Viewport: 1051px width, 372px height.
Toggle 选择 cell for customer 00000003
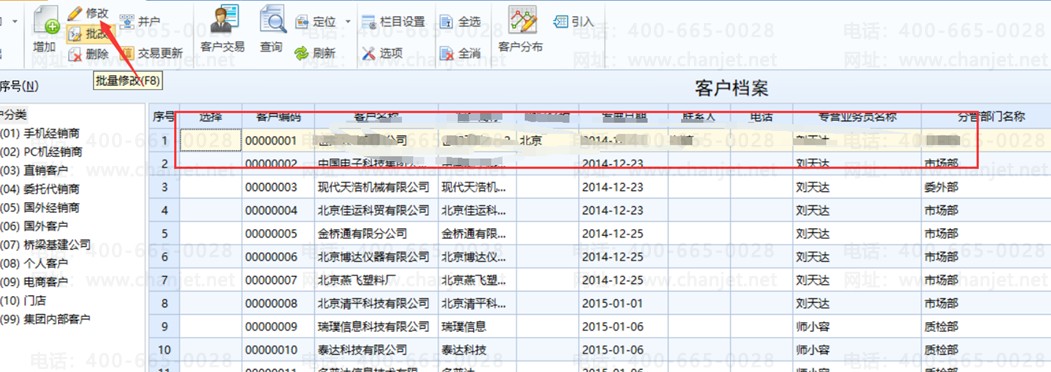210,187
